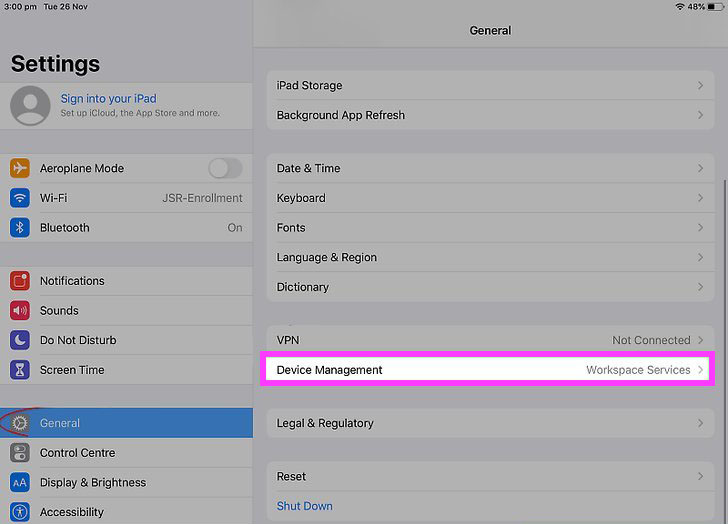Tap the Settings title heading
The width and height of the screenshot is (728, 524).
[55, 64]
